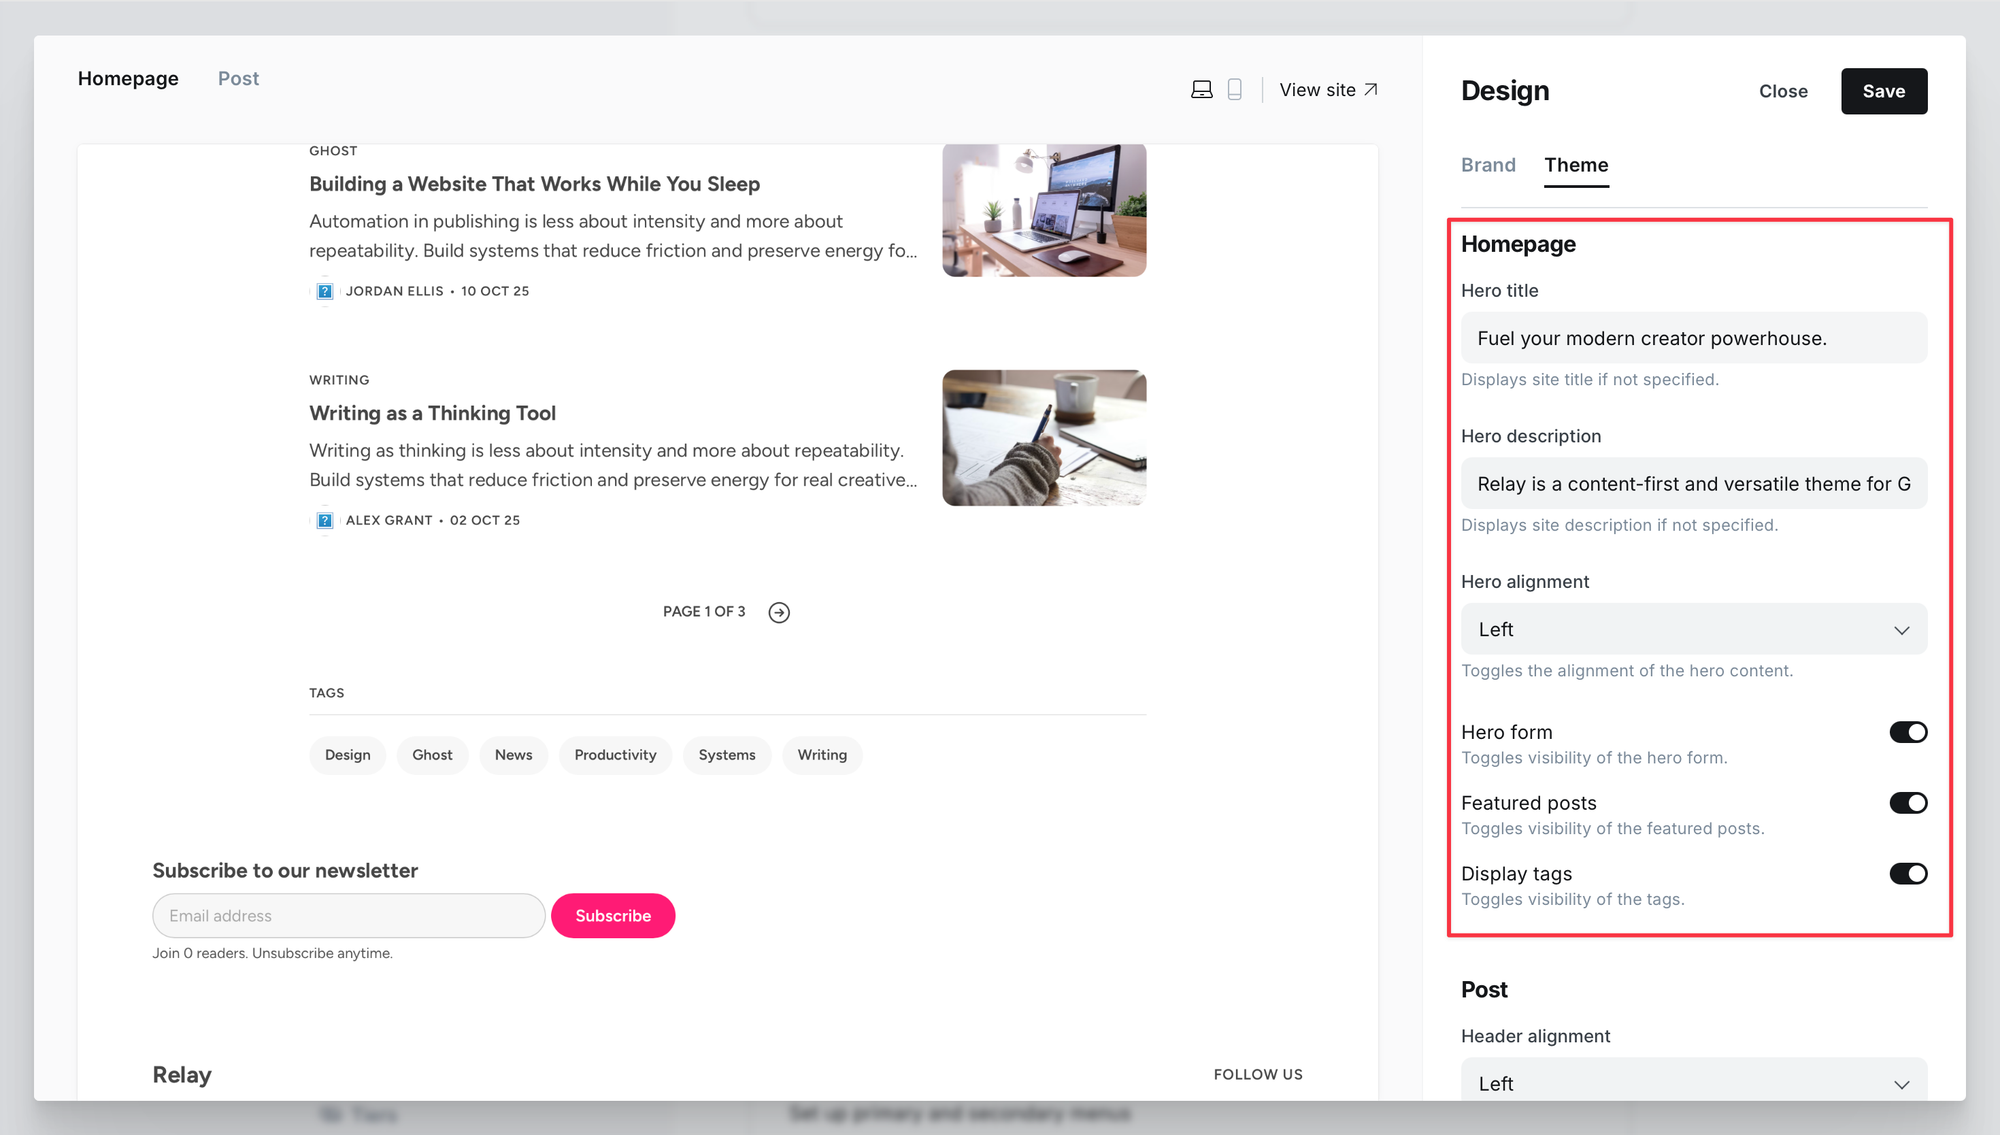Click next page arrow icon
The height and width of the screenshot is (1135, 2000).
(779, 612)
